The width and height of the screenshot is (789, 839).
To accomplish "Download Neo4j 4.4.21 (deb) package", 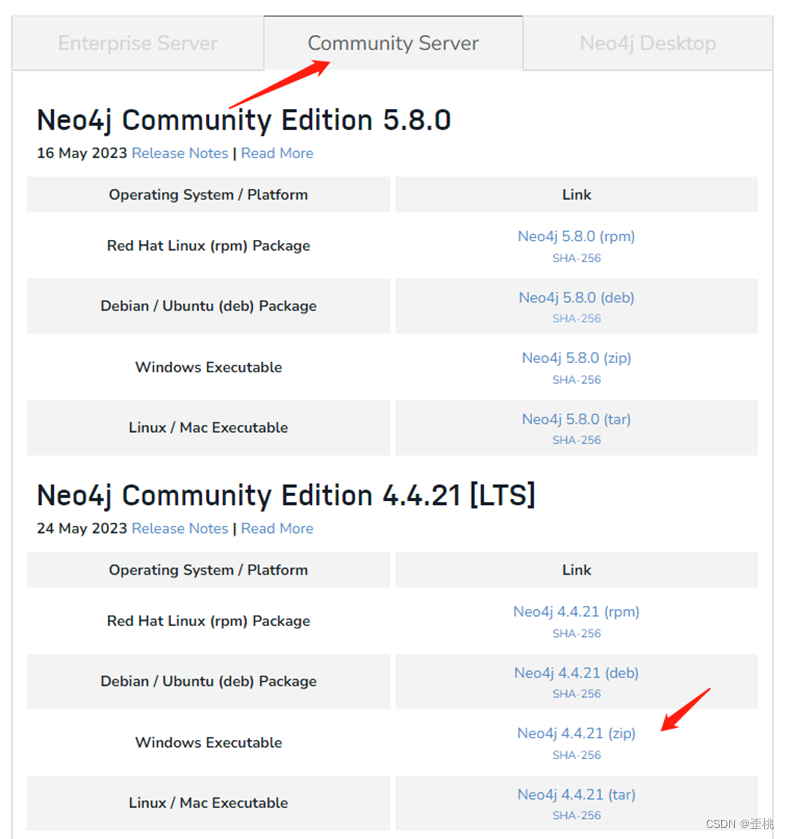I will [576, 673].
